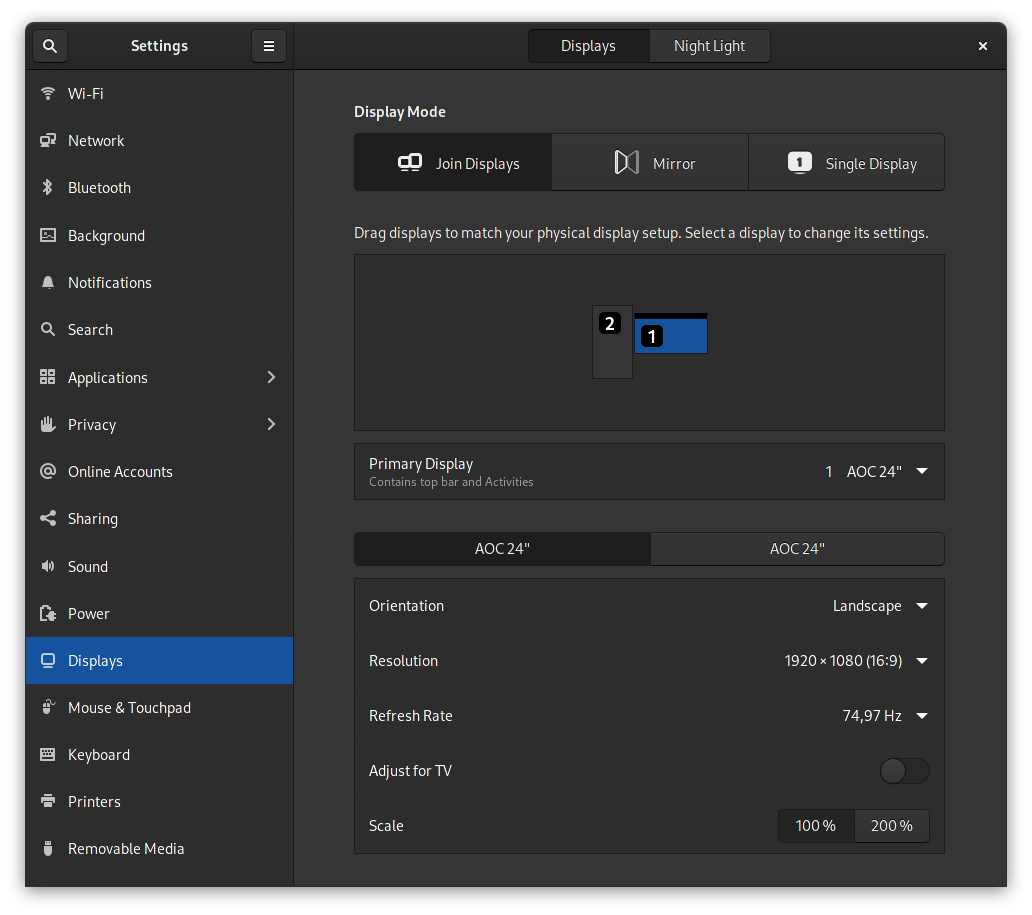Select the second AOC 24" monitor tab
This screenshot has height=915, width=1032.
[797, 548]
